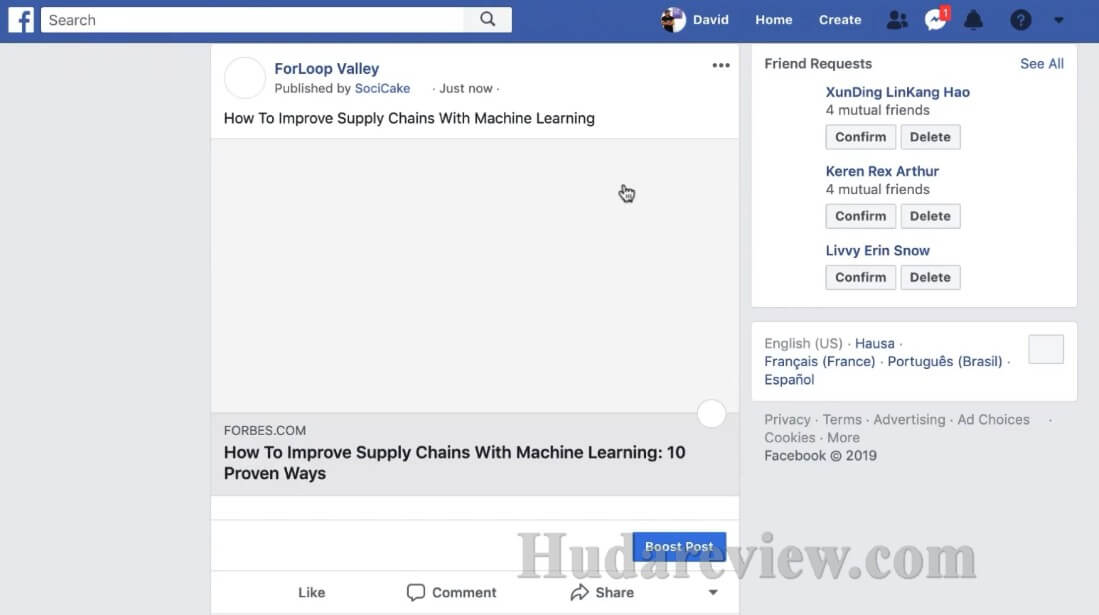Delete Keren Rex Arthur's friend request
The width and height of the screenshot is (1099, 615).
coord(930,216)
